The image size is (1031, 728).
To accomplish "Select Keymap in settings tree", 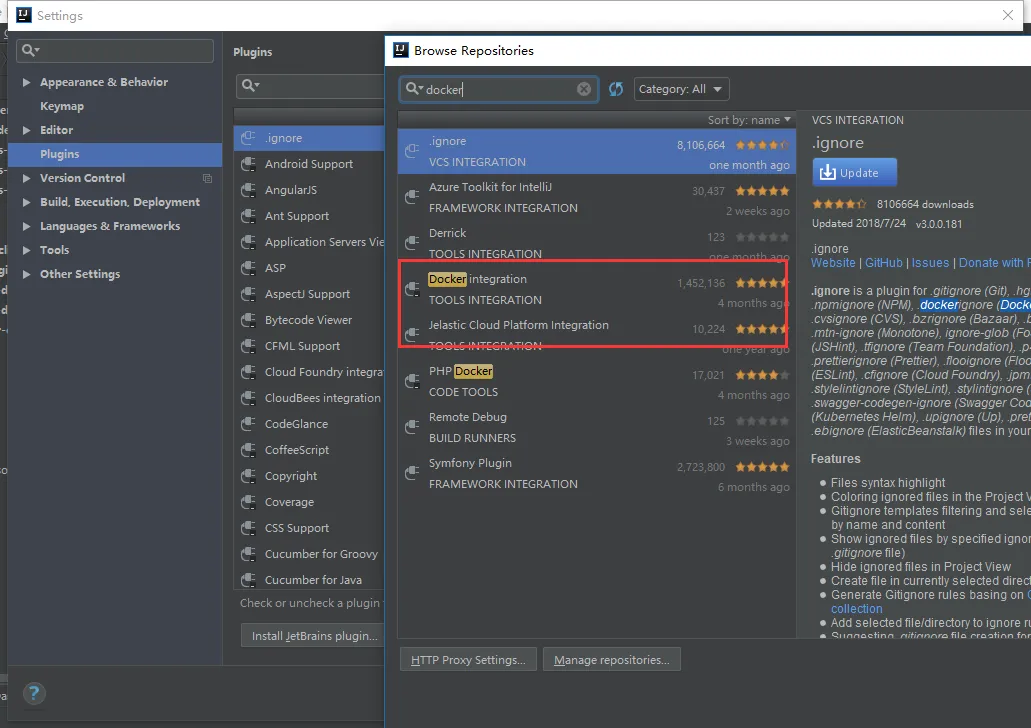I will 62,106.
